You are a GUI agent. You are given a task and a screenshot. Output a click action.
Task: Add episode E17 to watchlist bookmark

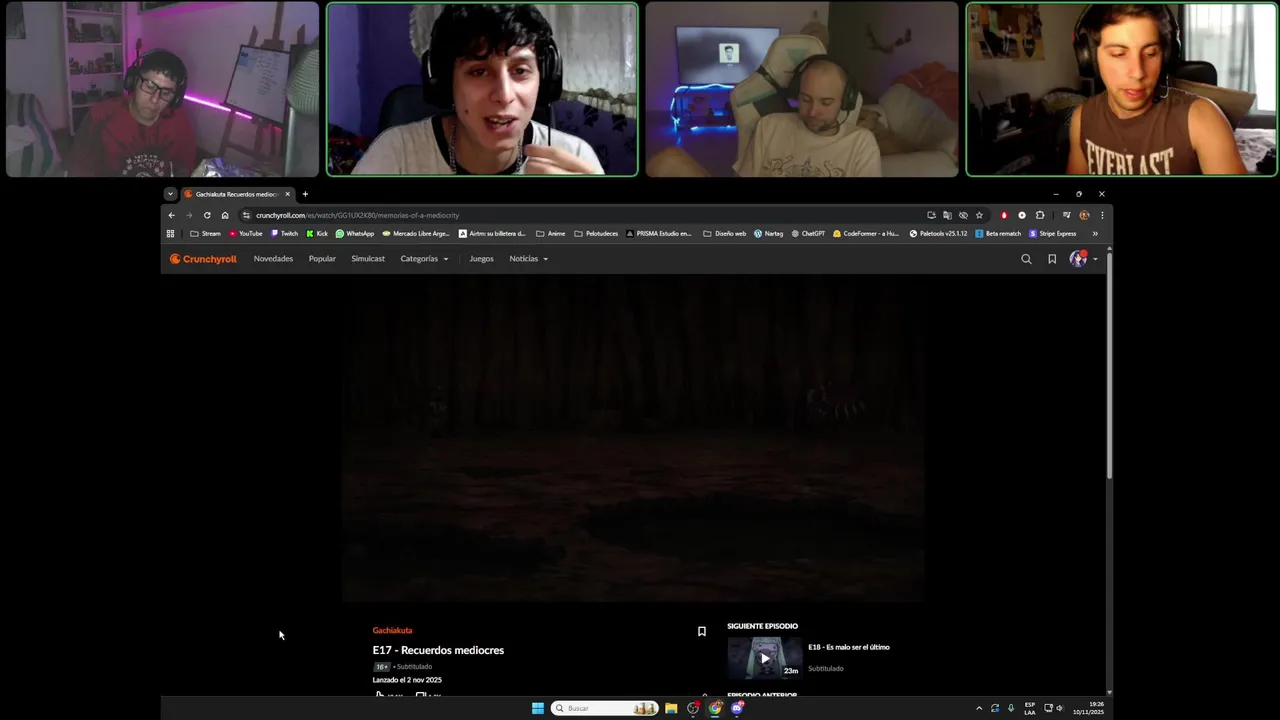pos(701,631)
